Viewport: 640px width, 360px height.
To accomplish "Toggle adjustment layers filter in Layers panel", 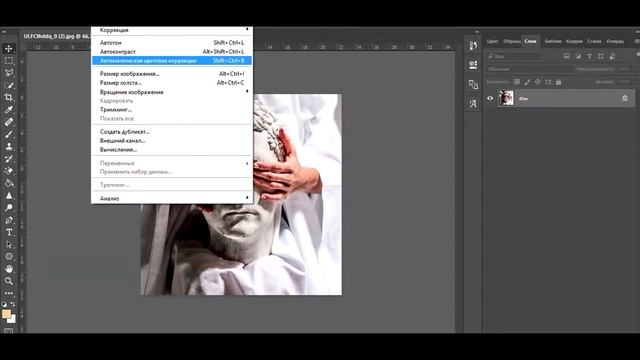I will (x=578, y=56).
